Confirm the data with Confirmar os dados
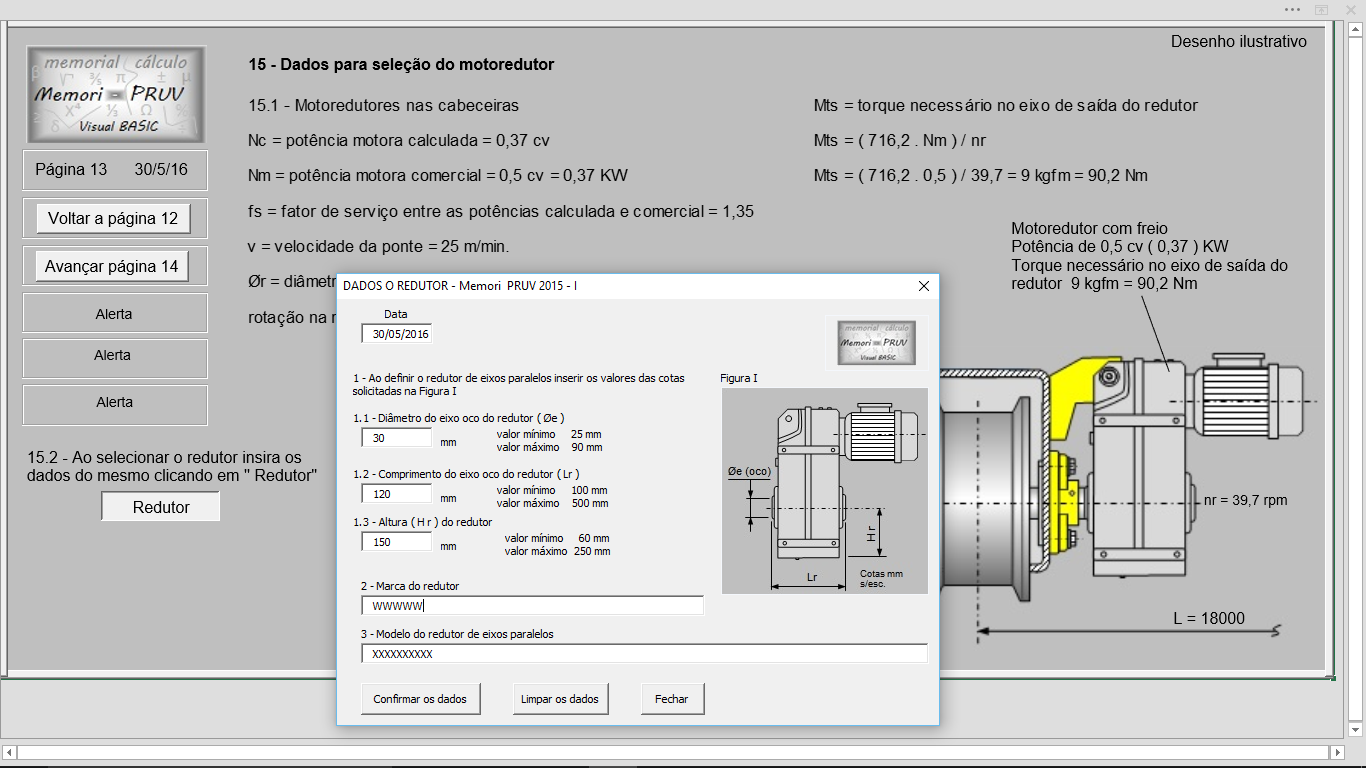This screenshot has width=1366, height=768. pos(420,699)
